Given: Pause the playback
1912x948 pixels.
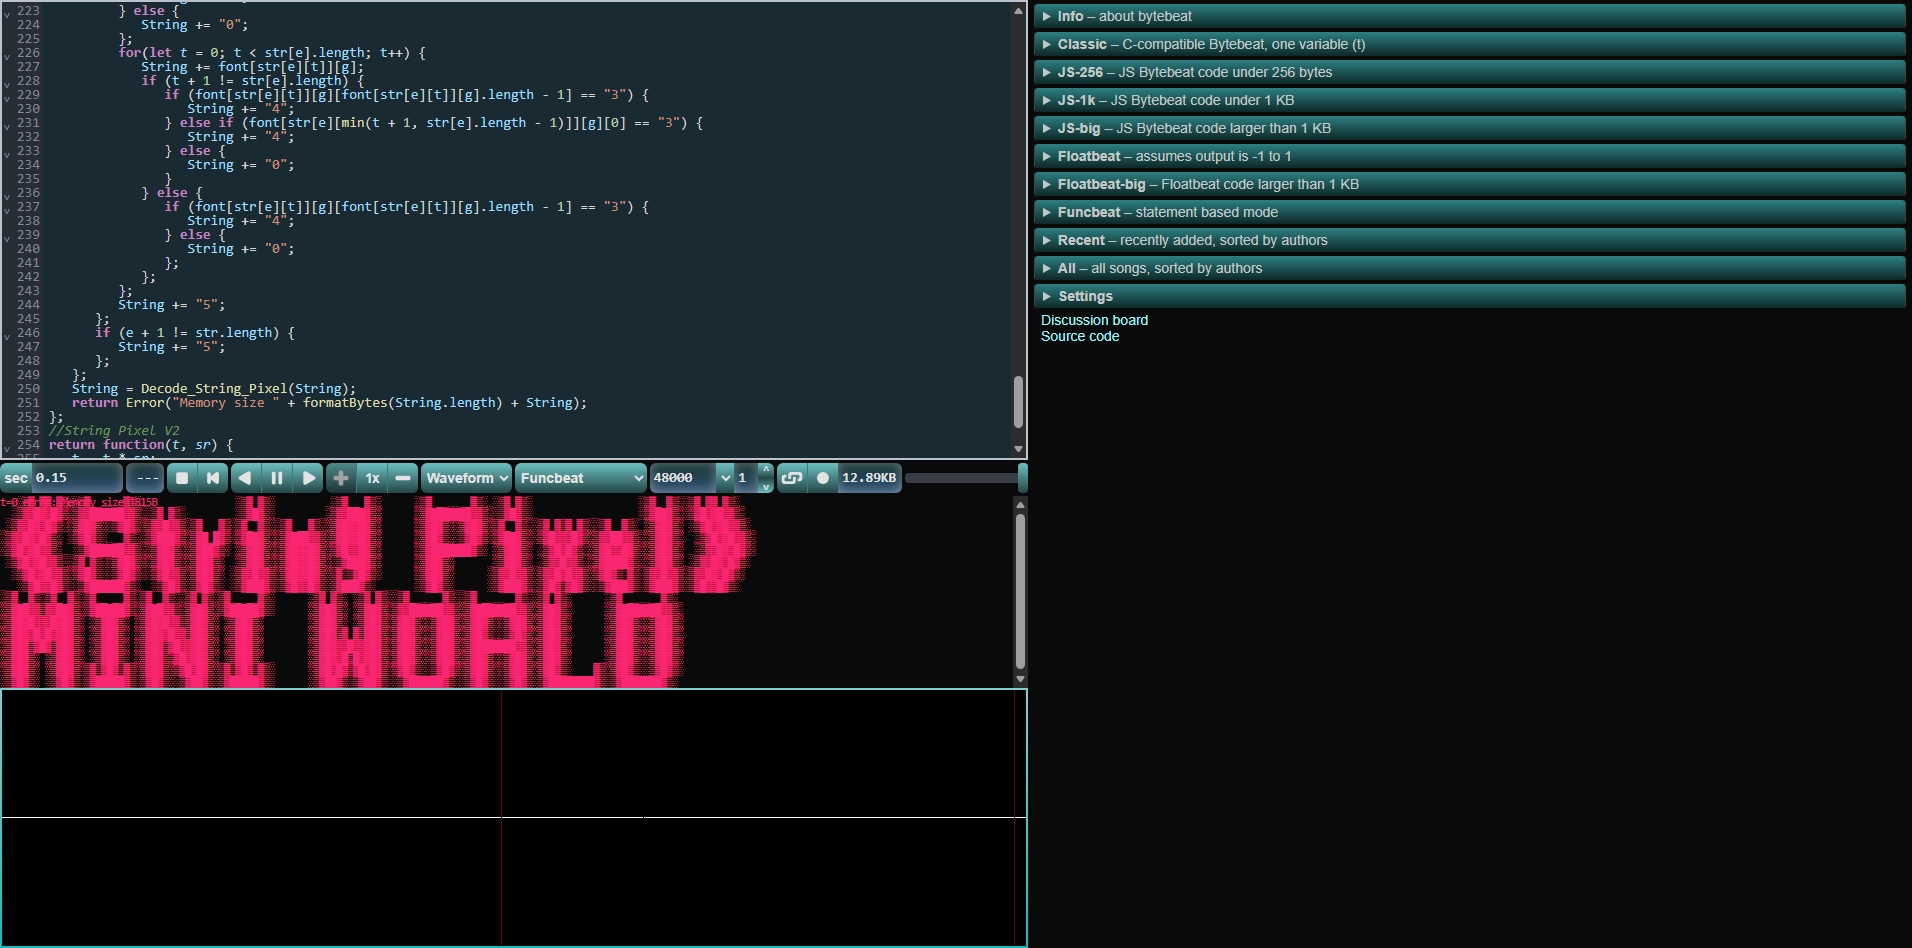Looking at the screenshot, I should coord(277,478).
